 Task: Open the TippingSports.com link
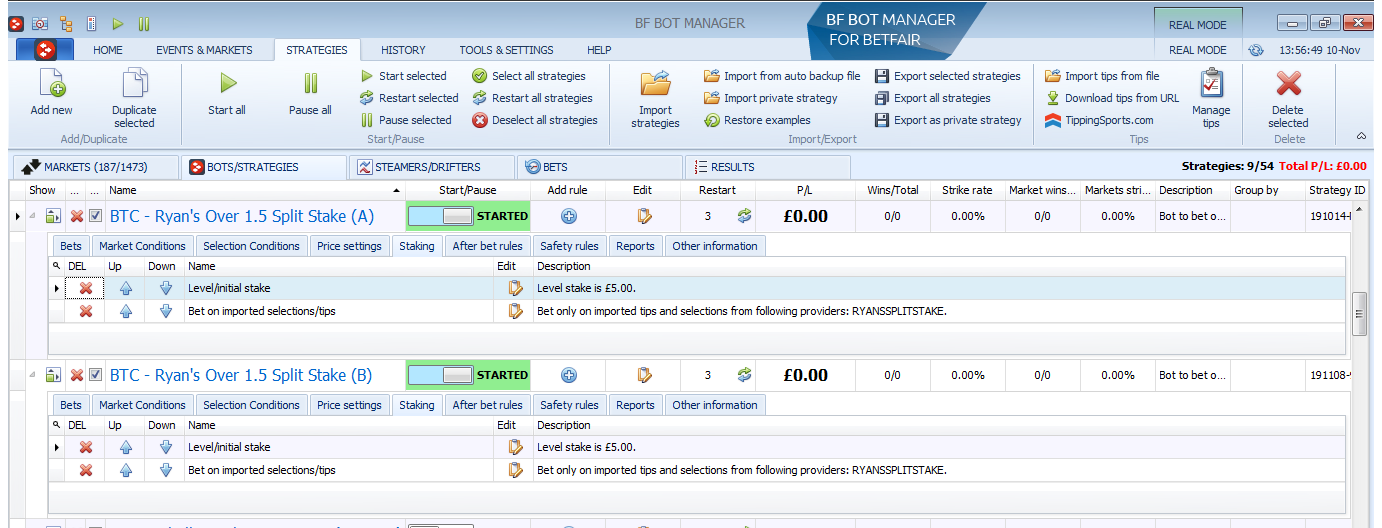(1099, 120)
